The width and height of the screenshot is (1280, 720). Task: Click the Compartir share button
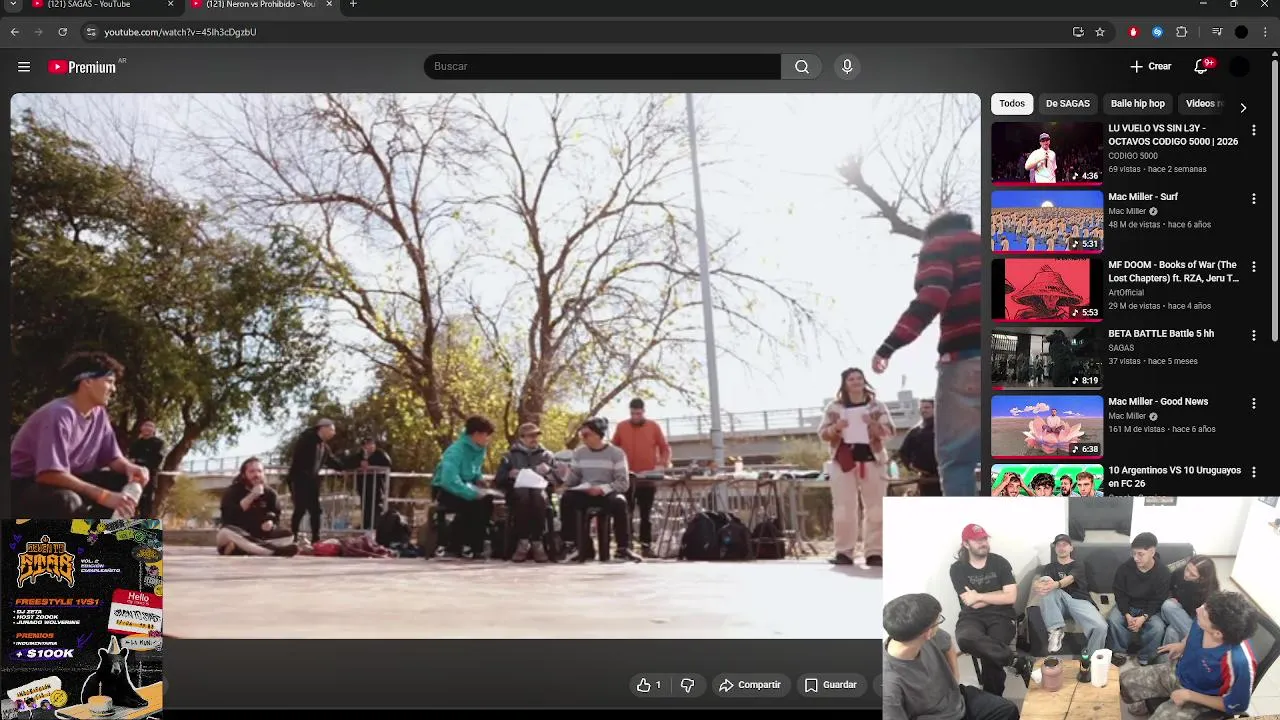[x=750, y=685]
